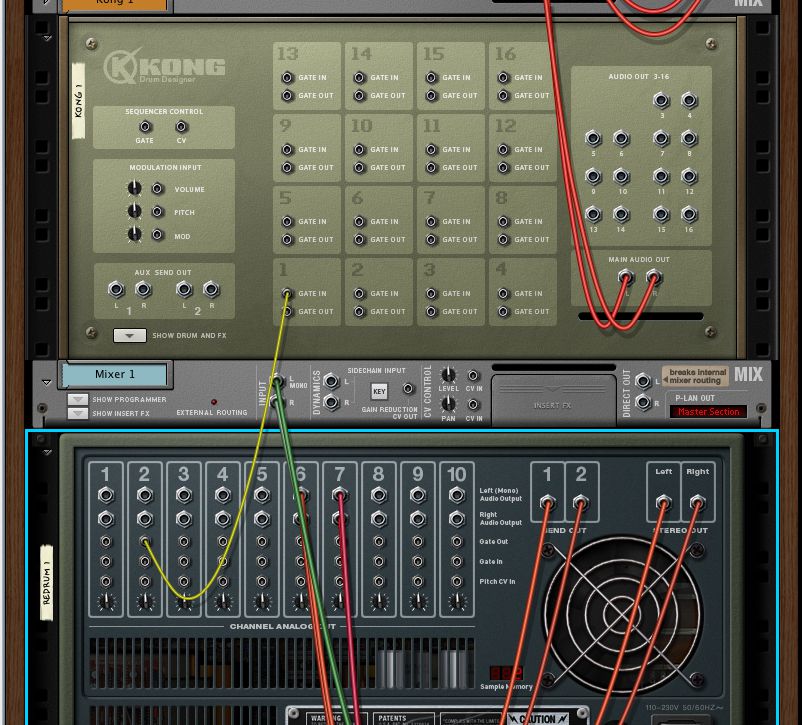
Task: Click the Pitch modulation input jack
Action: (x=158, y=211)
